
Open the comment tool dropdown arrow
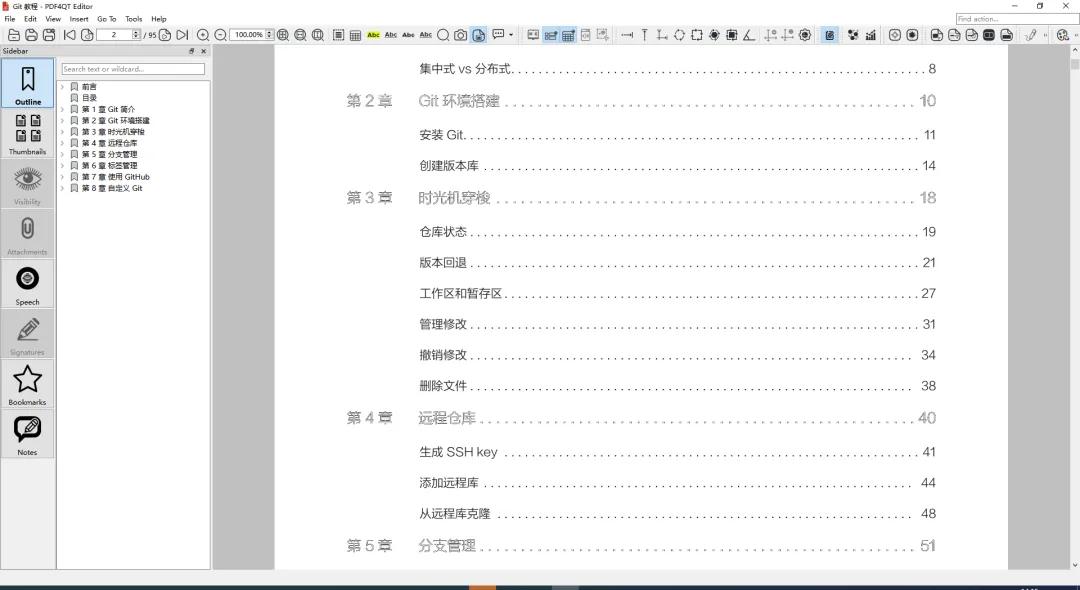coord(510,34)
